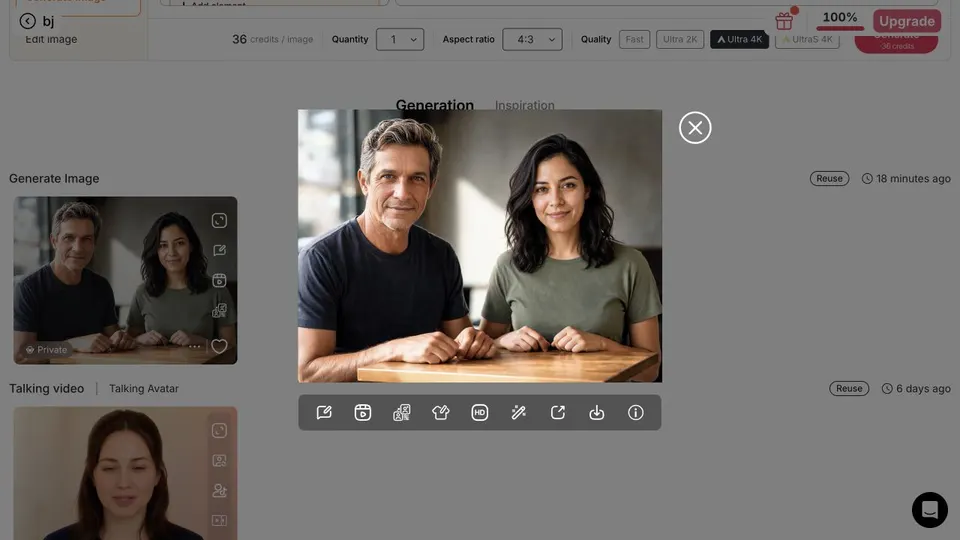Image resolution: width=960 pixels, height=540 pixels.
Task: Open the three-dots menu on the couple thumbnail
Action: coord(195,347)
